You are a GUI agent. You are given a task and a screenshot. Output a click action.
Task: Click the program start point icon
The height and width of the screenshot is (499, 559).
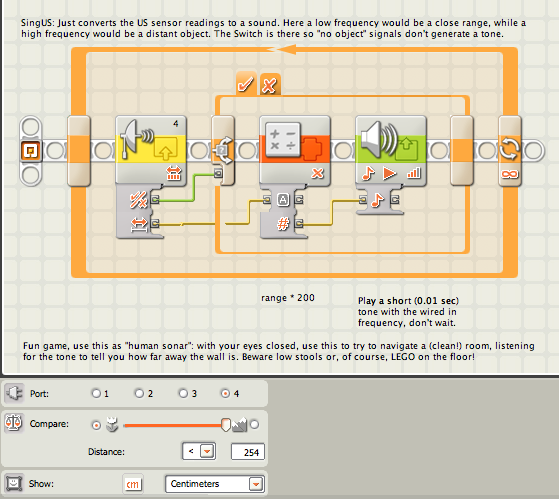click(31, 151)
